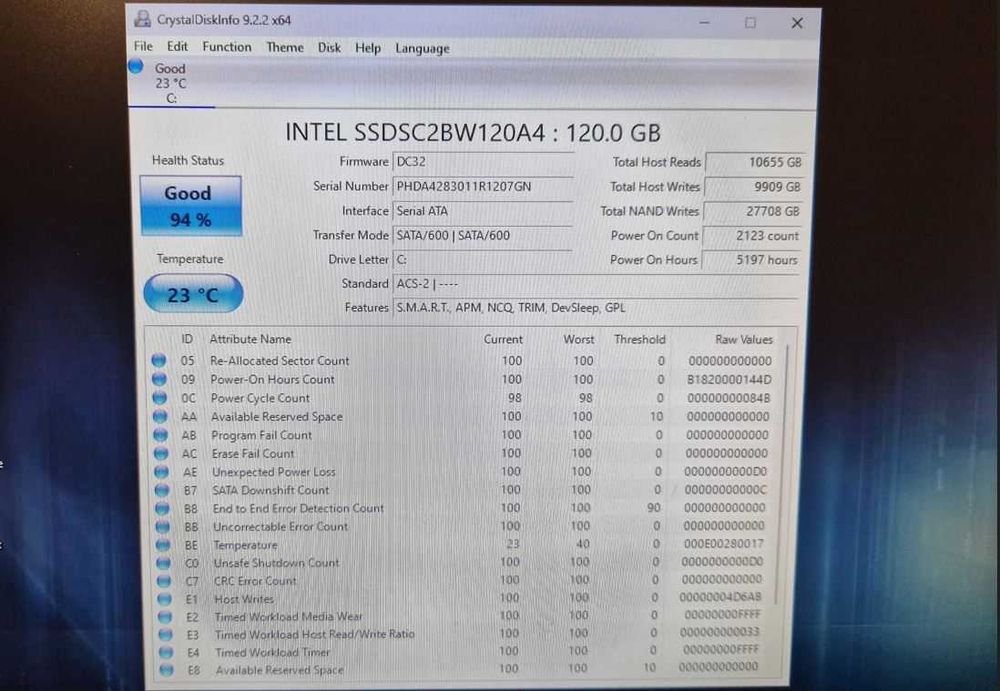This screenshot has width=1000, height=691.
Task: Click the Good 94 % health status button
Action: coord(191,206)
